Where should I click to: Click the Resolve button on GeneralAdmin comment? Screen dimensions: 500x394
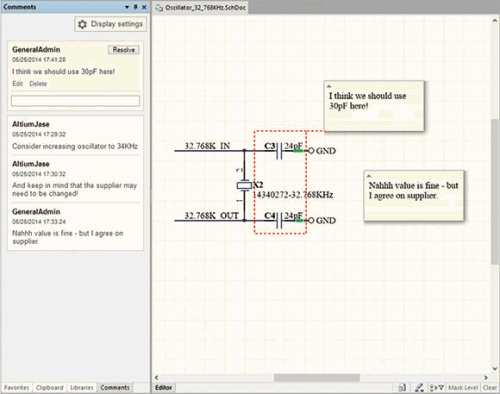[124, 50]
